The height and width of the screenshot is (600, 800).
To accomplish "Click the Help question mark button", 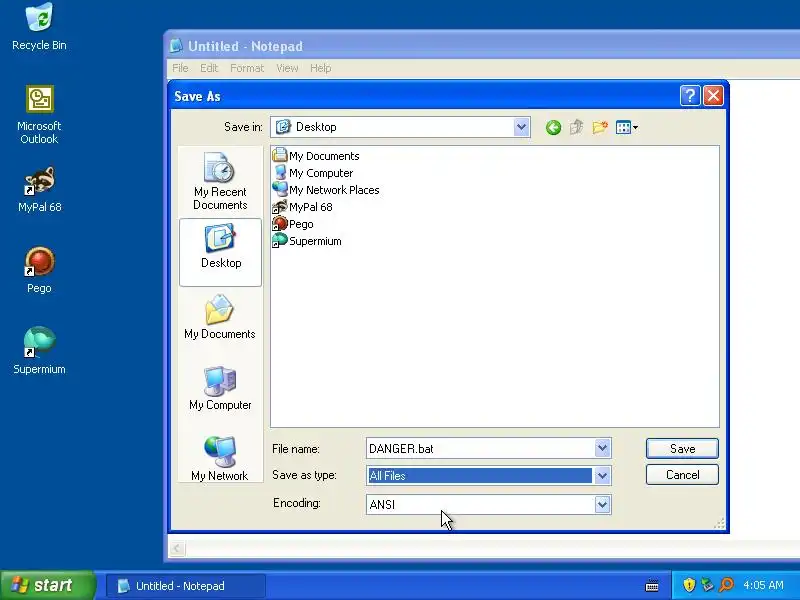I will pyautogui.click(x=690, y=95).
